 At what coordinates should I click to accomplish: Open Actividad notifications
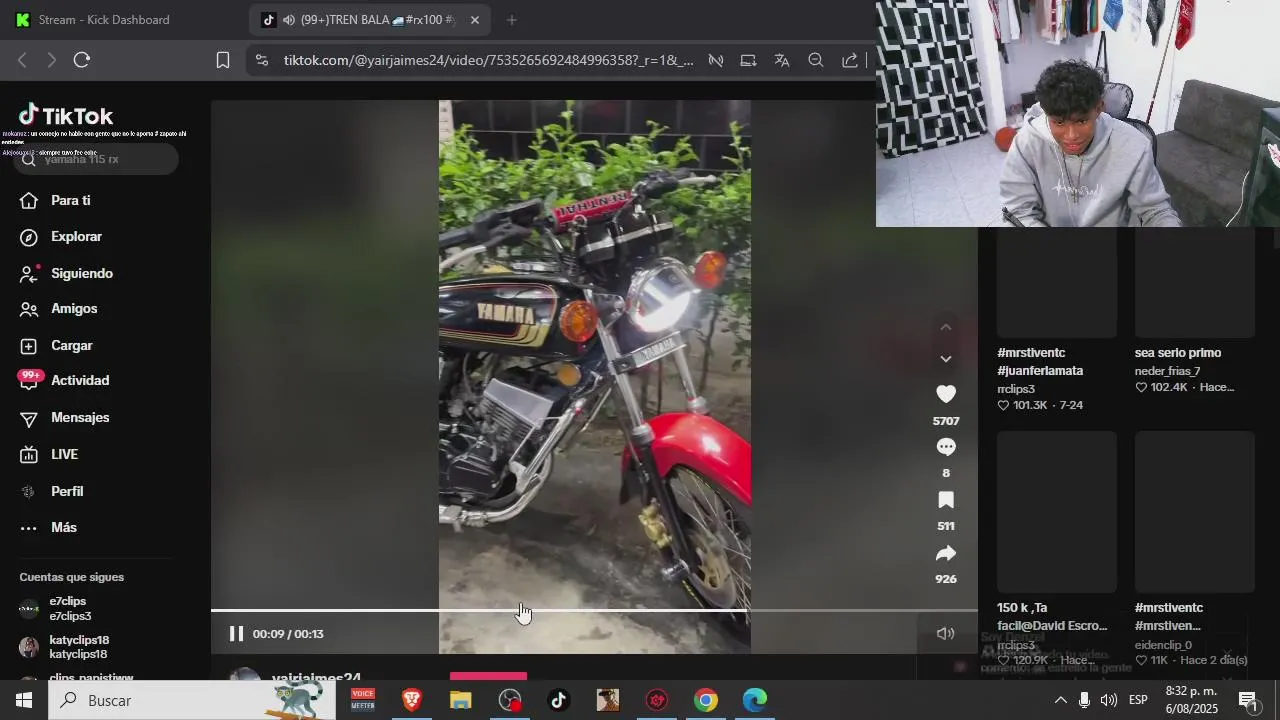pyautogui.click(x=80, y=381)
